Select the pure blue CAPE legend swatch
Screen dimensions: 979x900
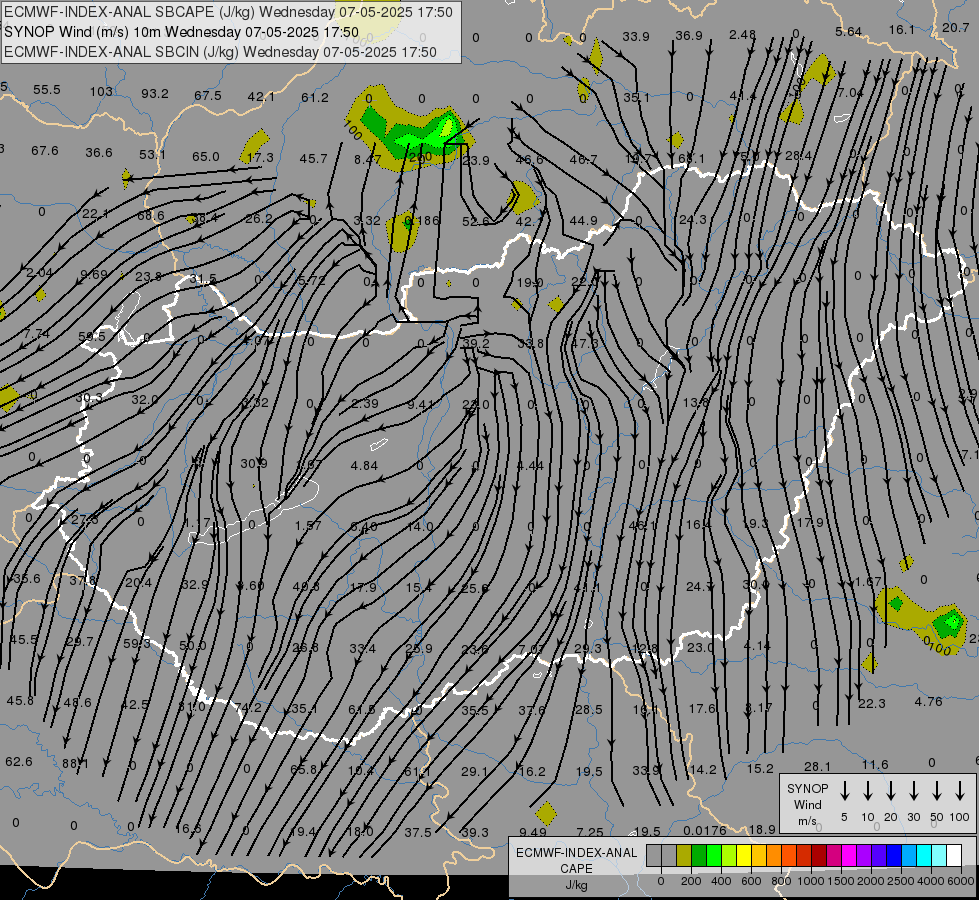coord(893,856)
